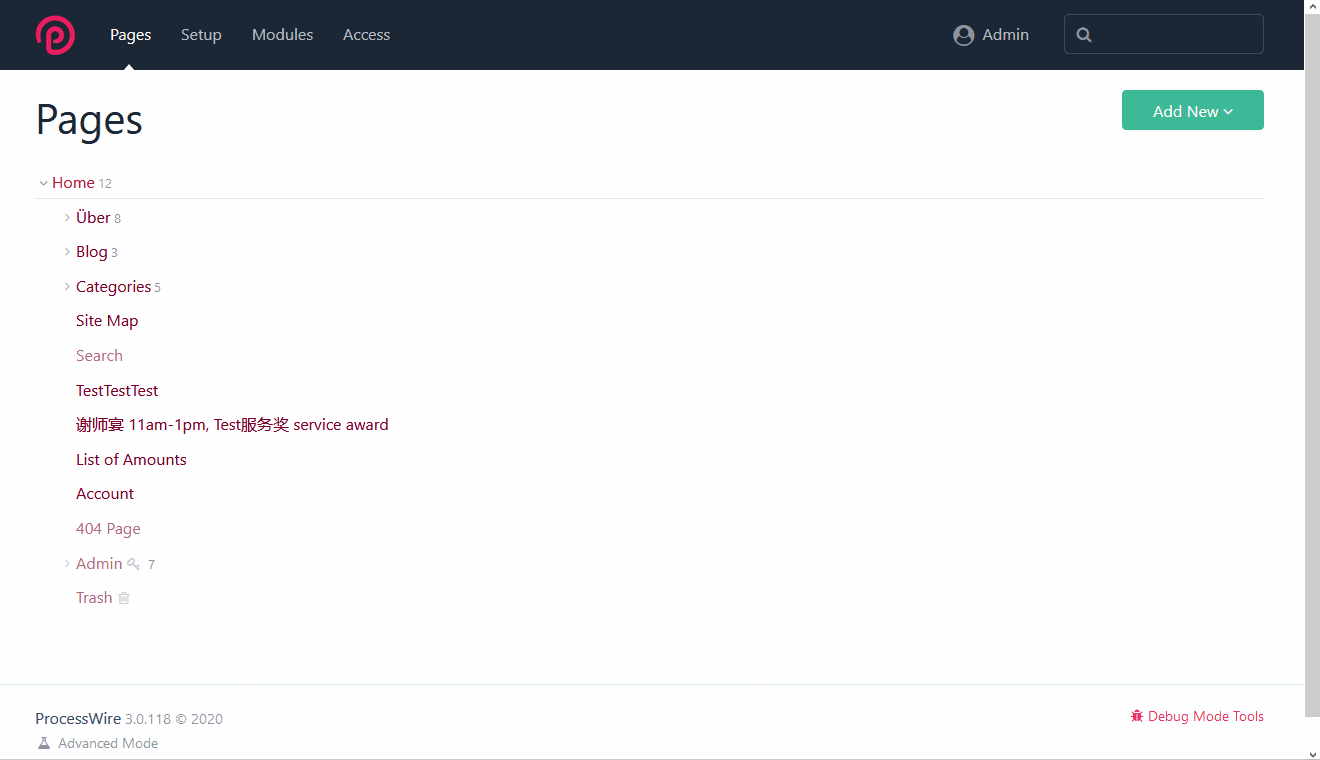Open the Modules menu
This screenshot has width=1320, height=760.
[x=282, y=35]
